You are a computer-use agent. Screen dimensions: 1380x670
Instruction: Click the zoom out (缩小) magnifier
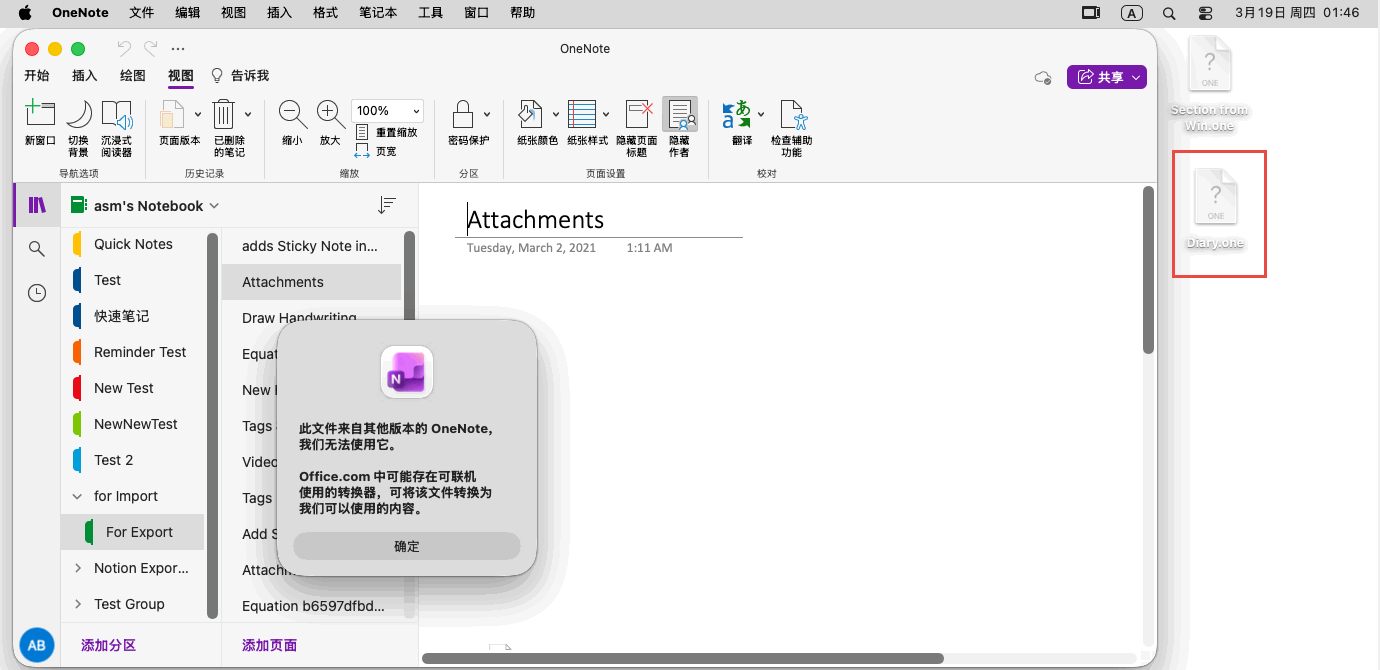(292, 116)
